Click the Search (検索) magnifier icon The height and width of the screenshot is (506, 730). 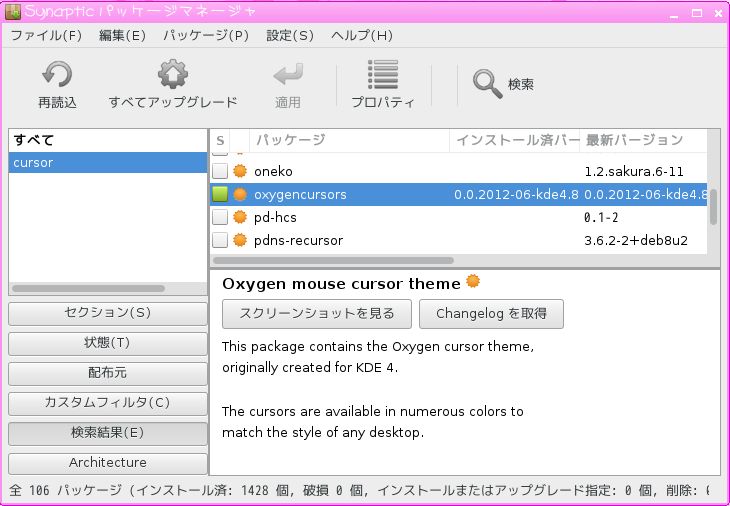point(487,84)
